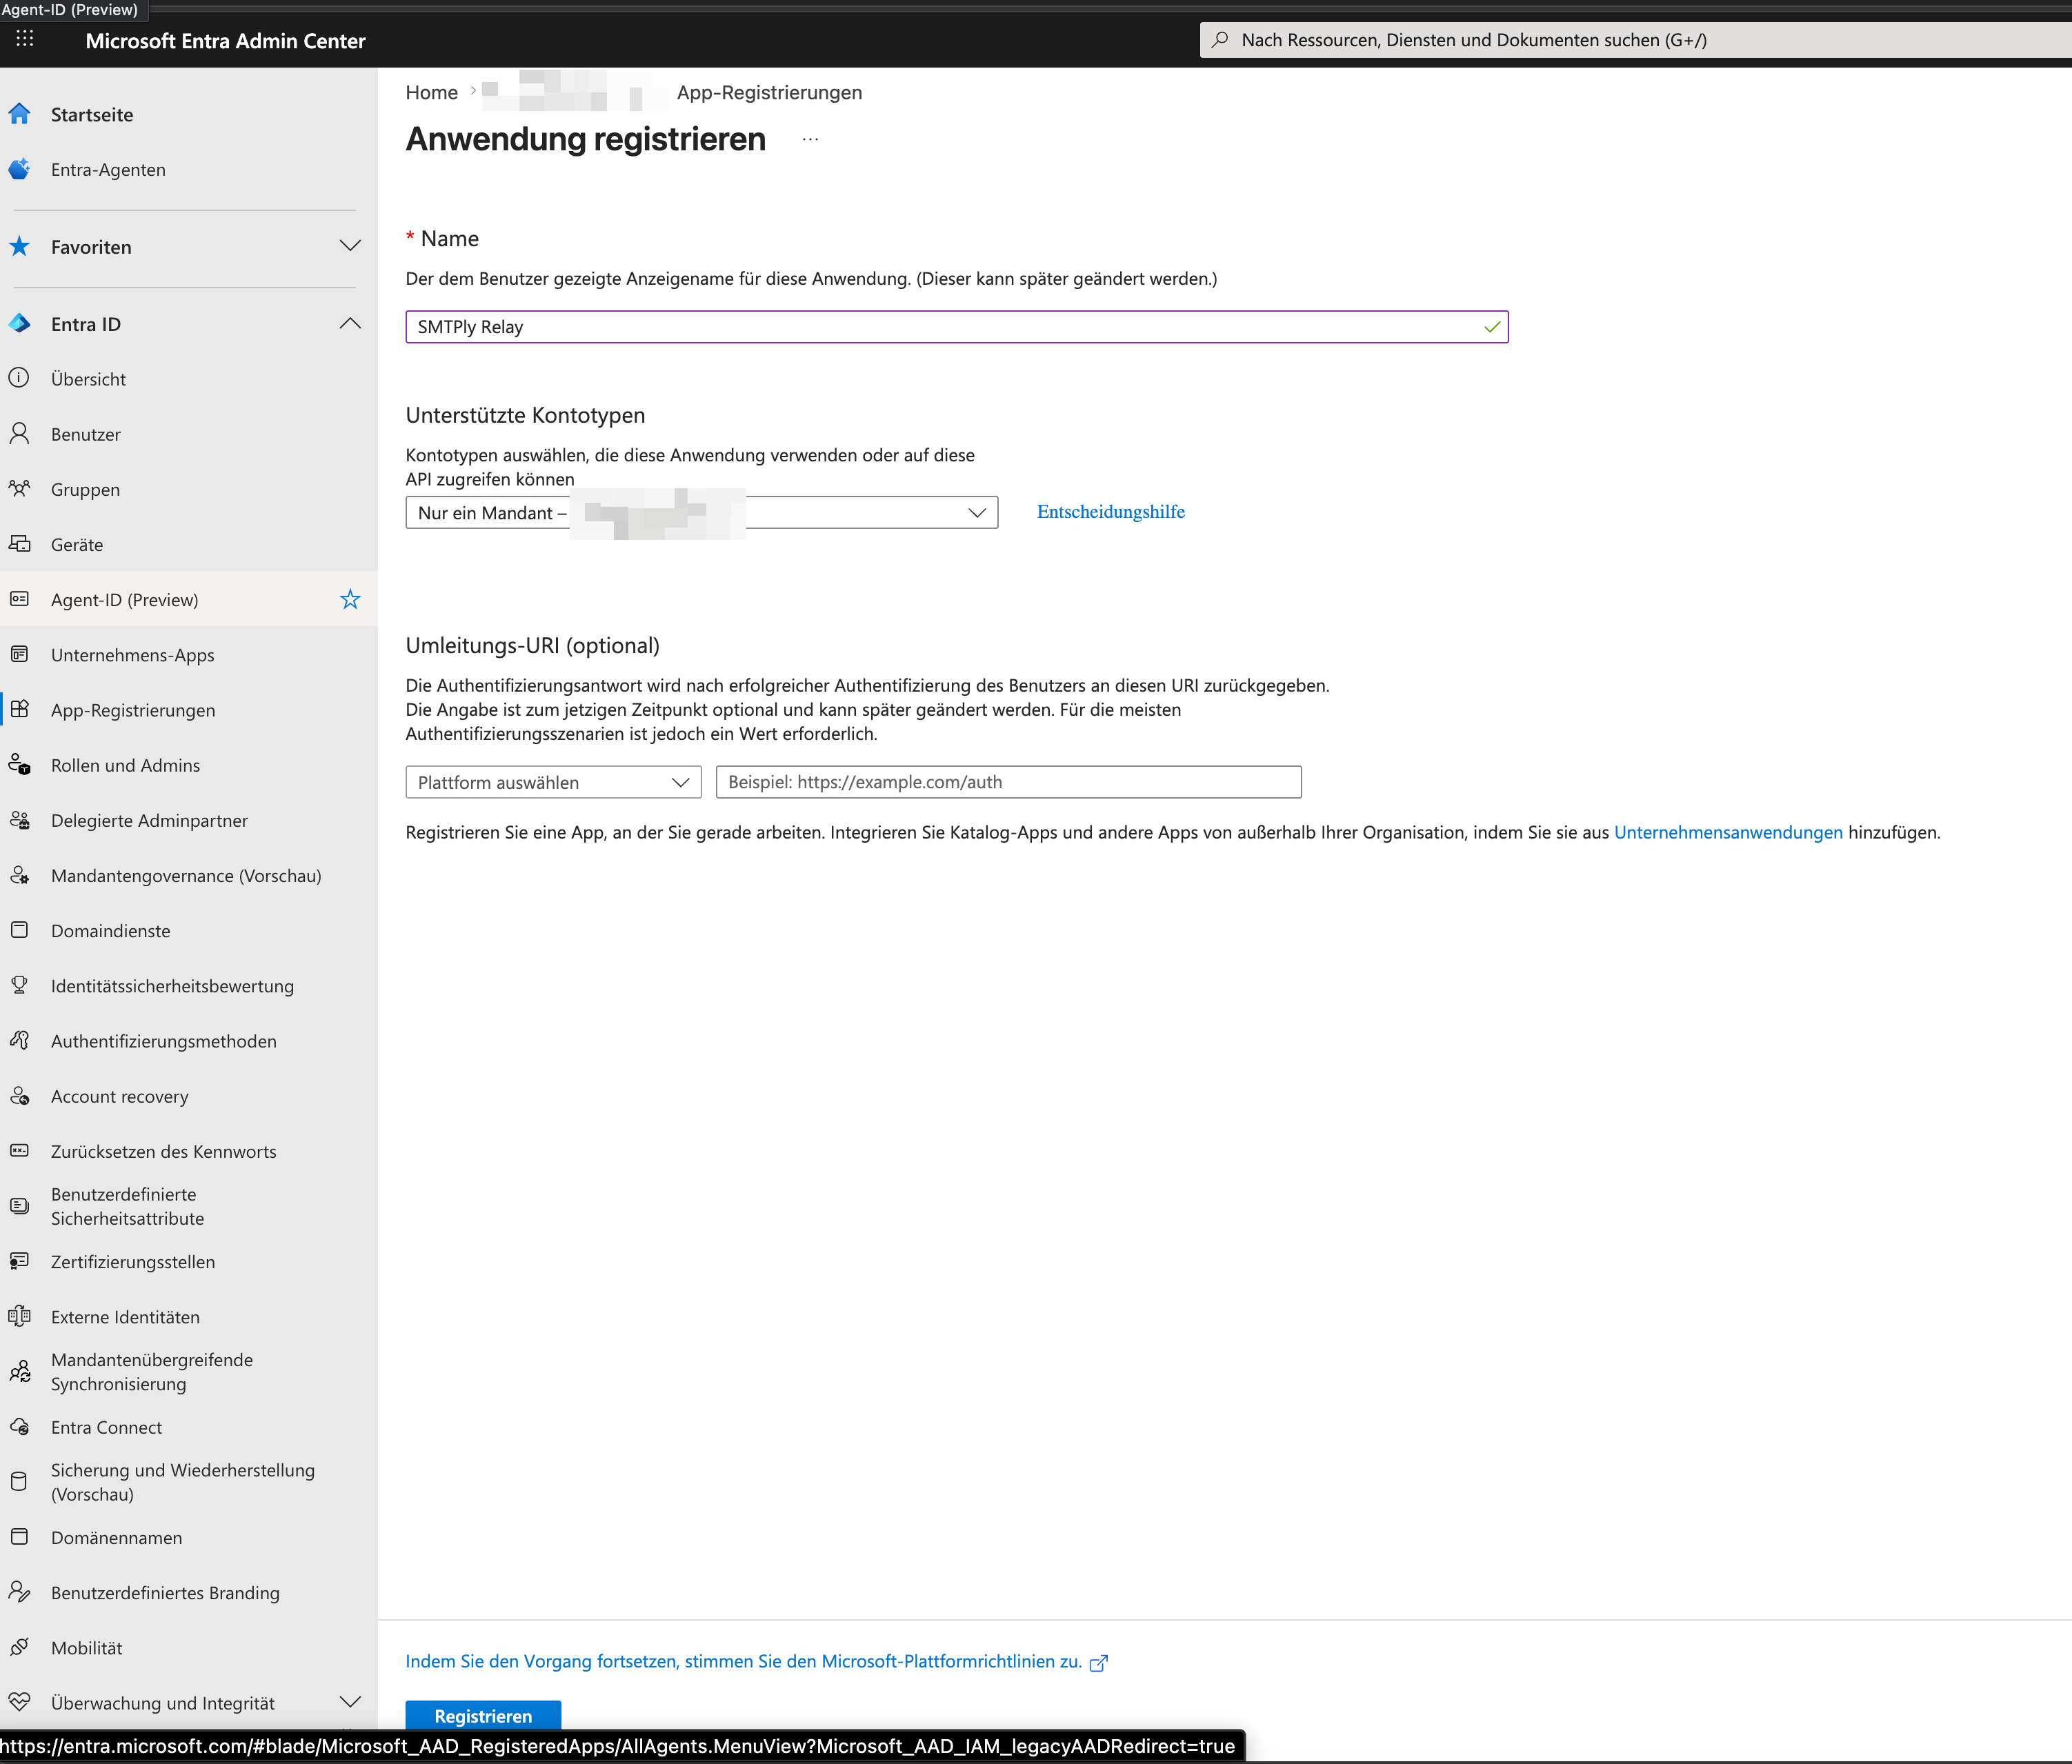The image size is (2072, 1764).
Task: Click the Rollen und Admins icon
Action: pyautogui.click(x=20, y=764)
